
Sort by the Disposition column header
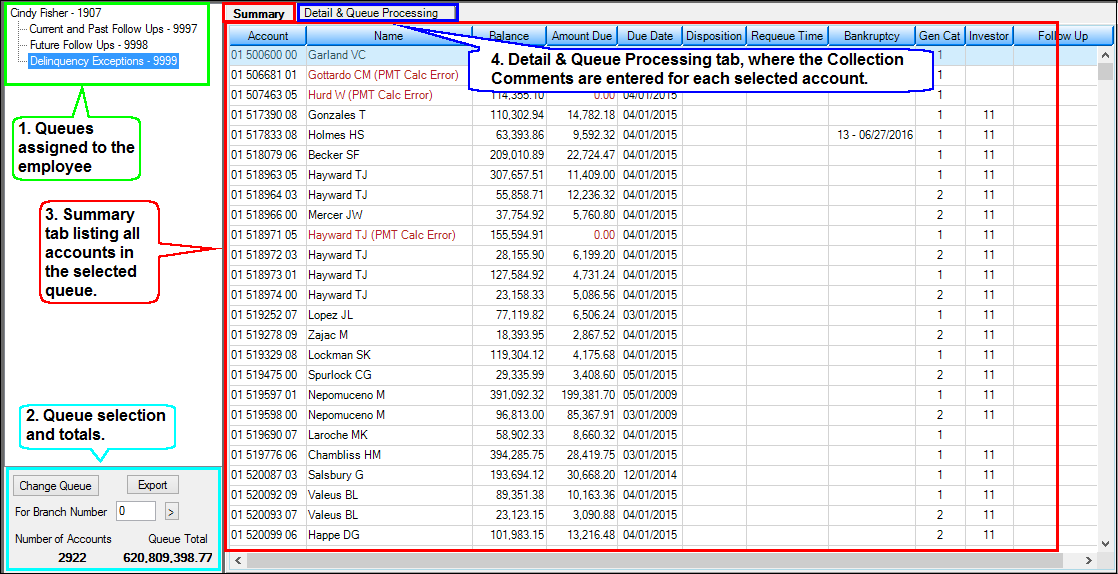(x=714, y=36)
